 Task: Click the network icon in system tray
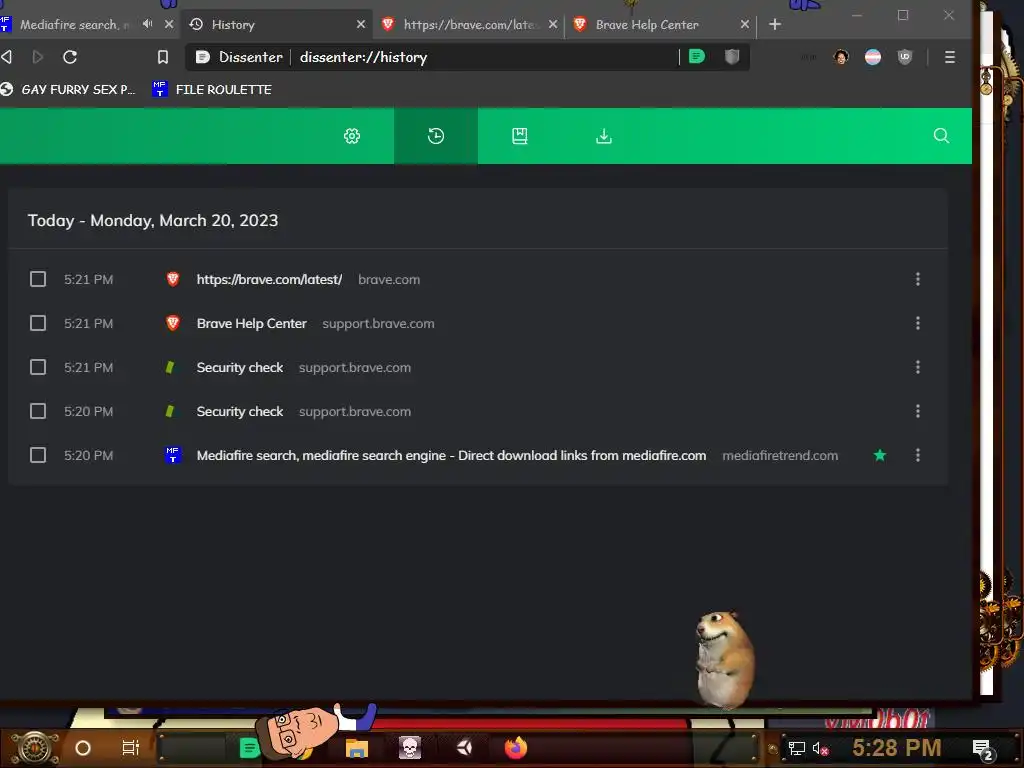tap(796, 748)
